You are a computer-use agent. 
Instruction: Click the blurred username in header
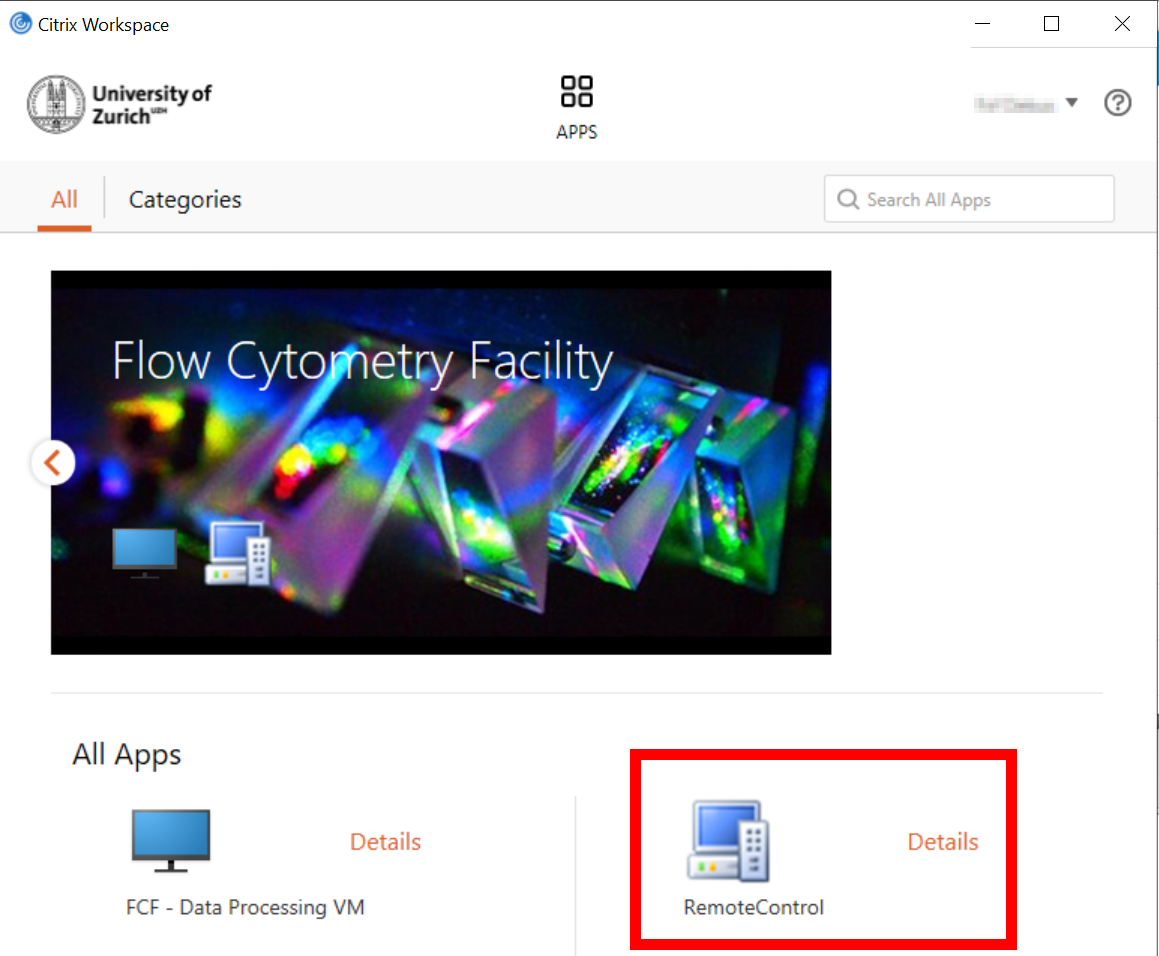point(1014,105)
